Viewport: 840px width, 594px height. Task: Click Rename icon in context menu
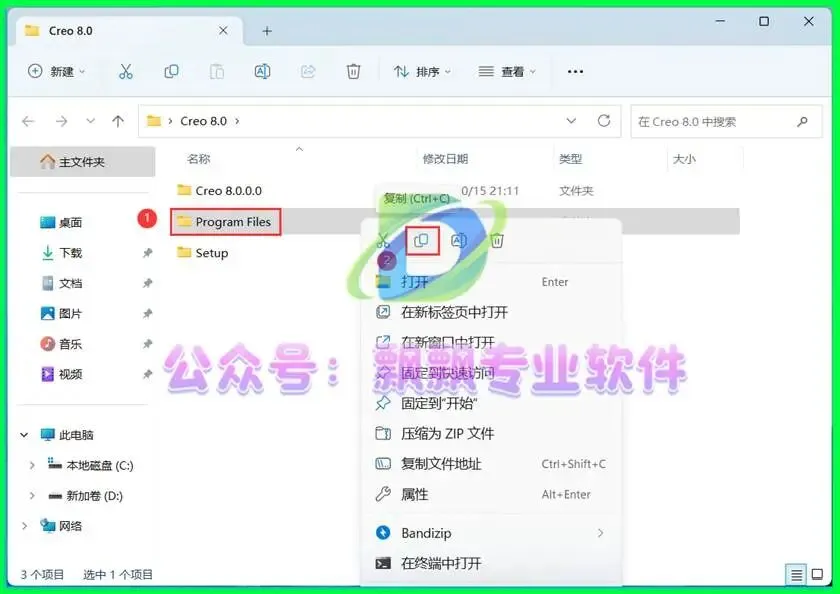tap(459, 240)
